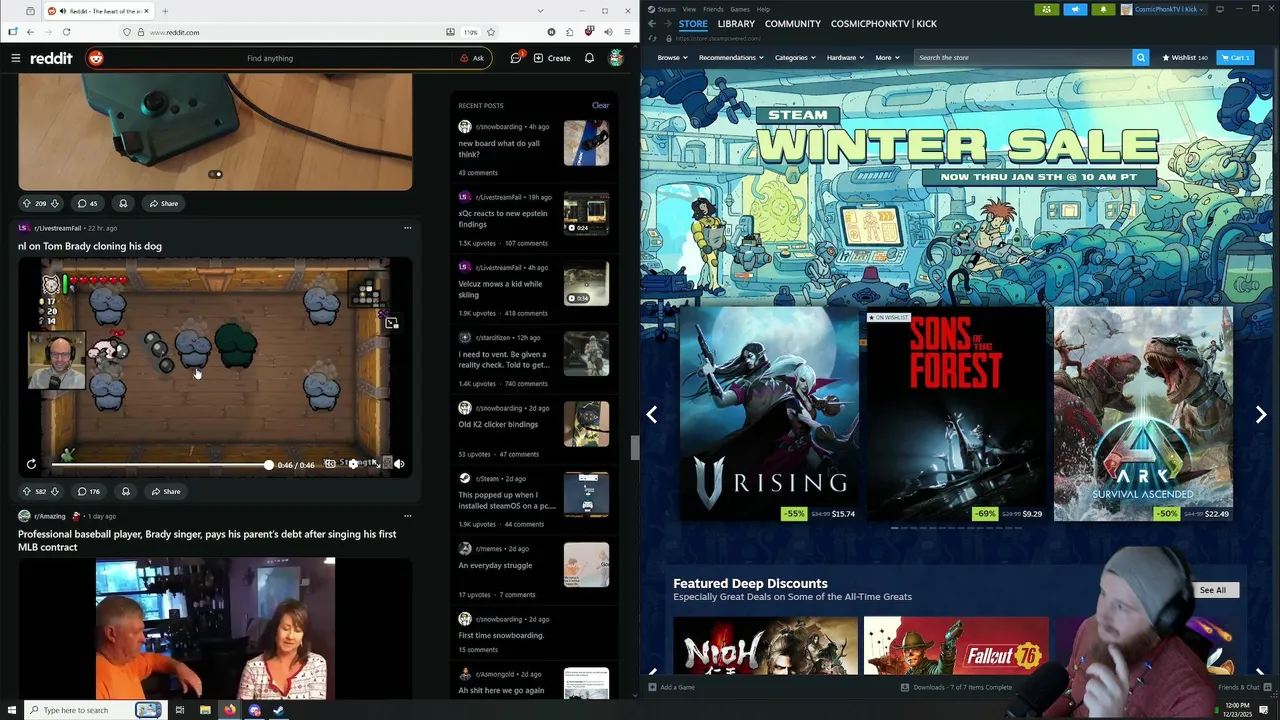Share the Tom Brady cloning dog post
The width and height of the screenshot is (1280, 720).
pos(166,491)
